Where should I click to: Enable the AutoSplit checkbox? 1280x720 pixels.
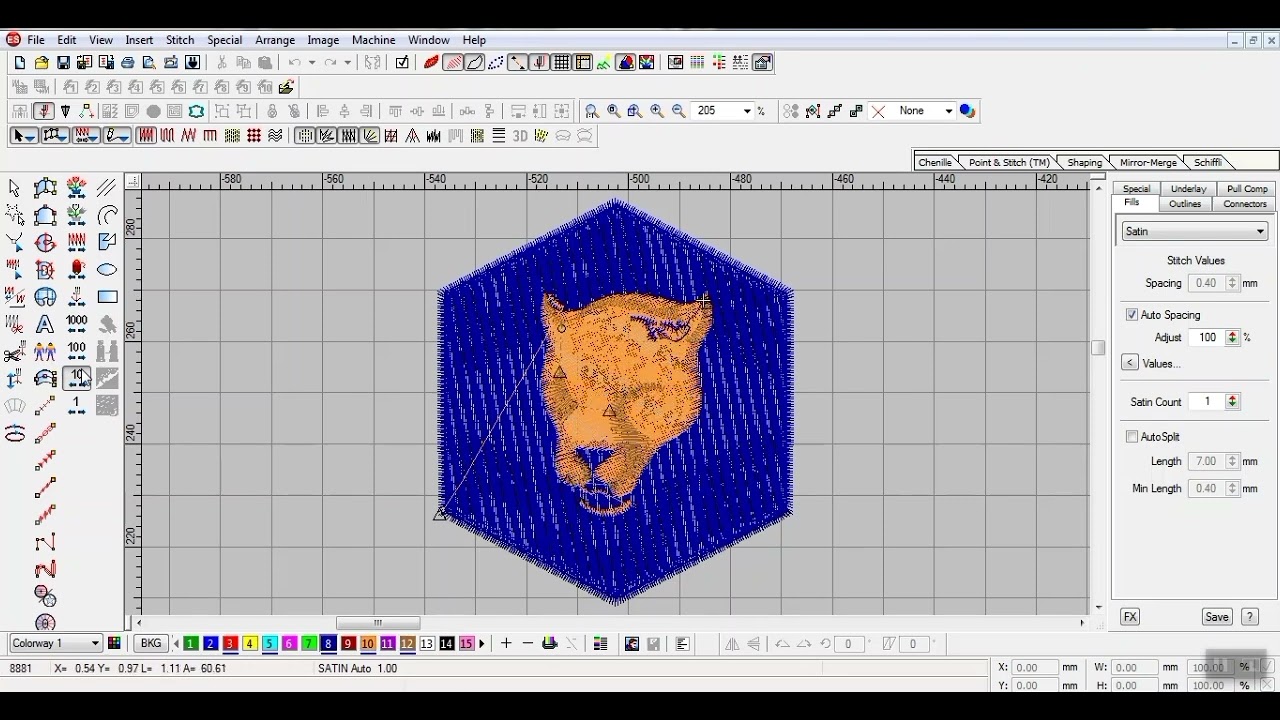tap(1132, 436)
